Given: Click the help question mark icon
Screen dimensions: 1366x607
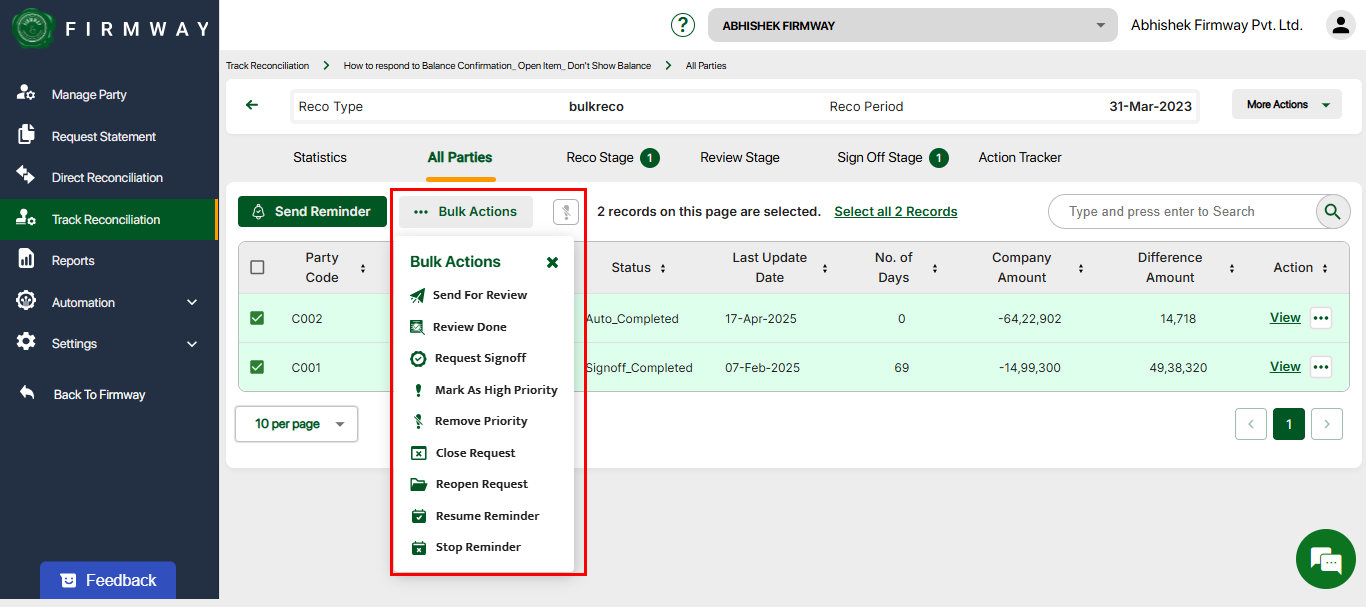Looking at the screenshot, I should click(x=682, y=25).
